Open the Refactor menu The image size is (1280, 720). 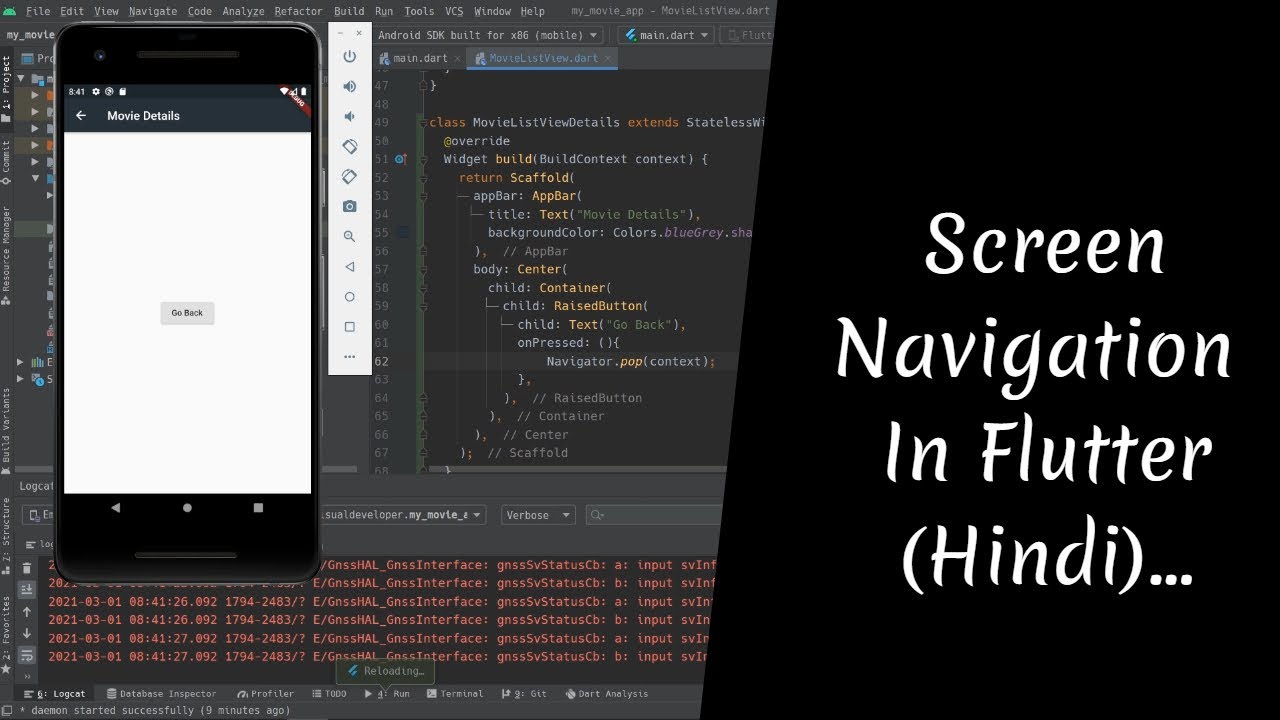[x=298, y=11]
